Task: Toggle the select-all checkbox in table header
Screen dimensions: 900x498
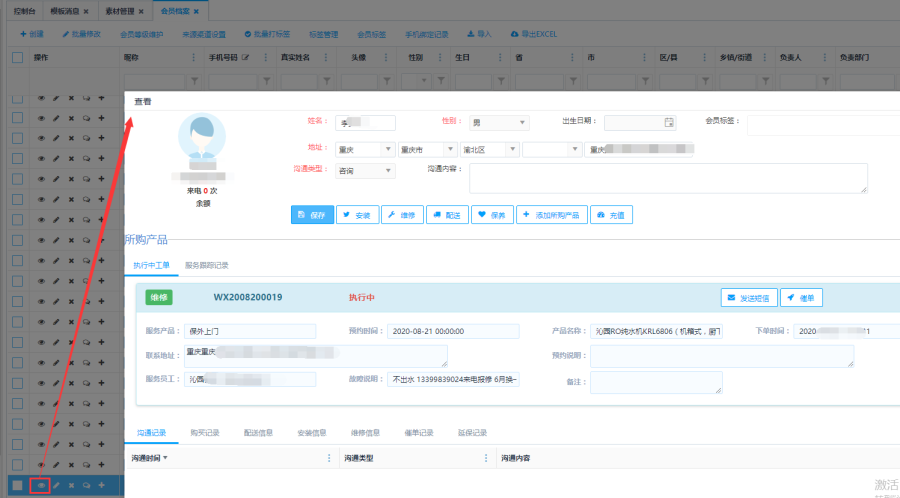Action: point(17,58)
